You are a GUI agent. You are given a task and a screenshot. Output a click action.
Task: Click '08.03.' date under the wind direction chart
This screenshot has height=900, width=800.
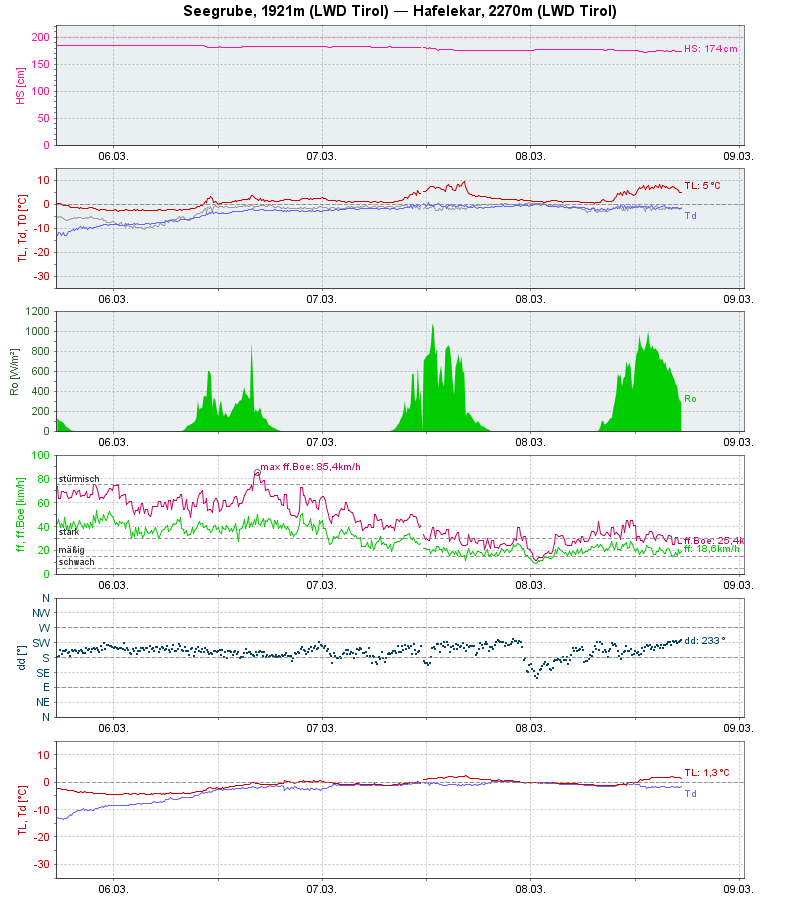[530, 728]
